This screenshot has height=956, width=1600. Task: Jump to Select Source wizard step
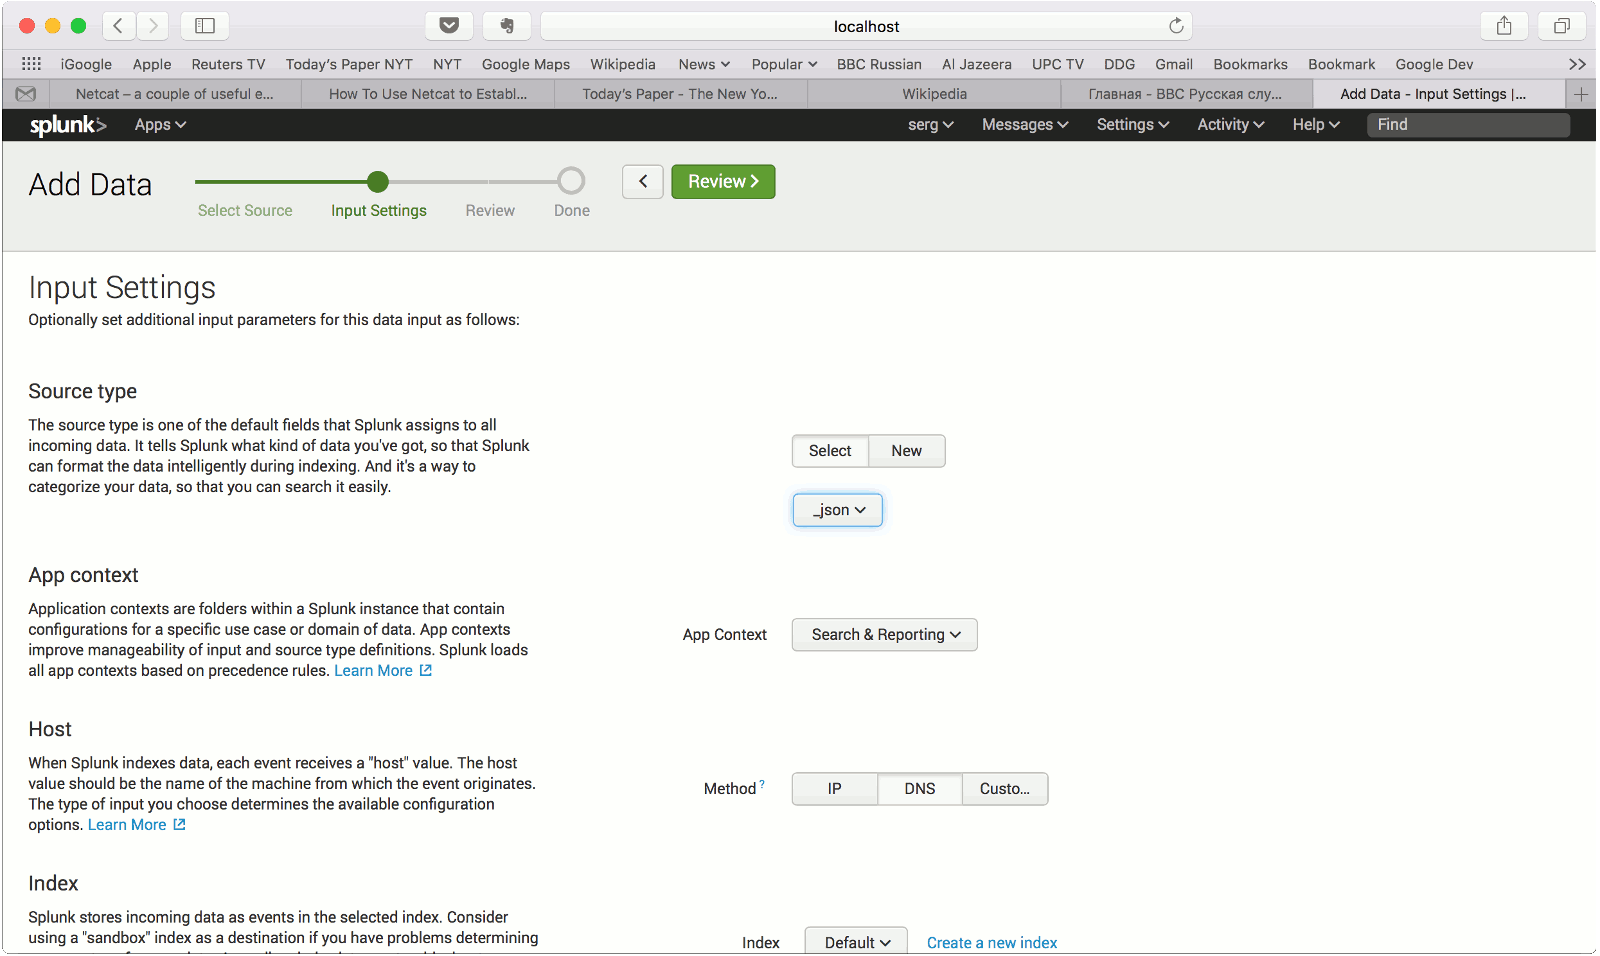(245, 211)
